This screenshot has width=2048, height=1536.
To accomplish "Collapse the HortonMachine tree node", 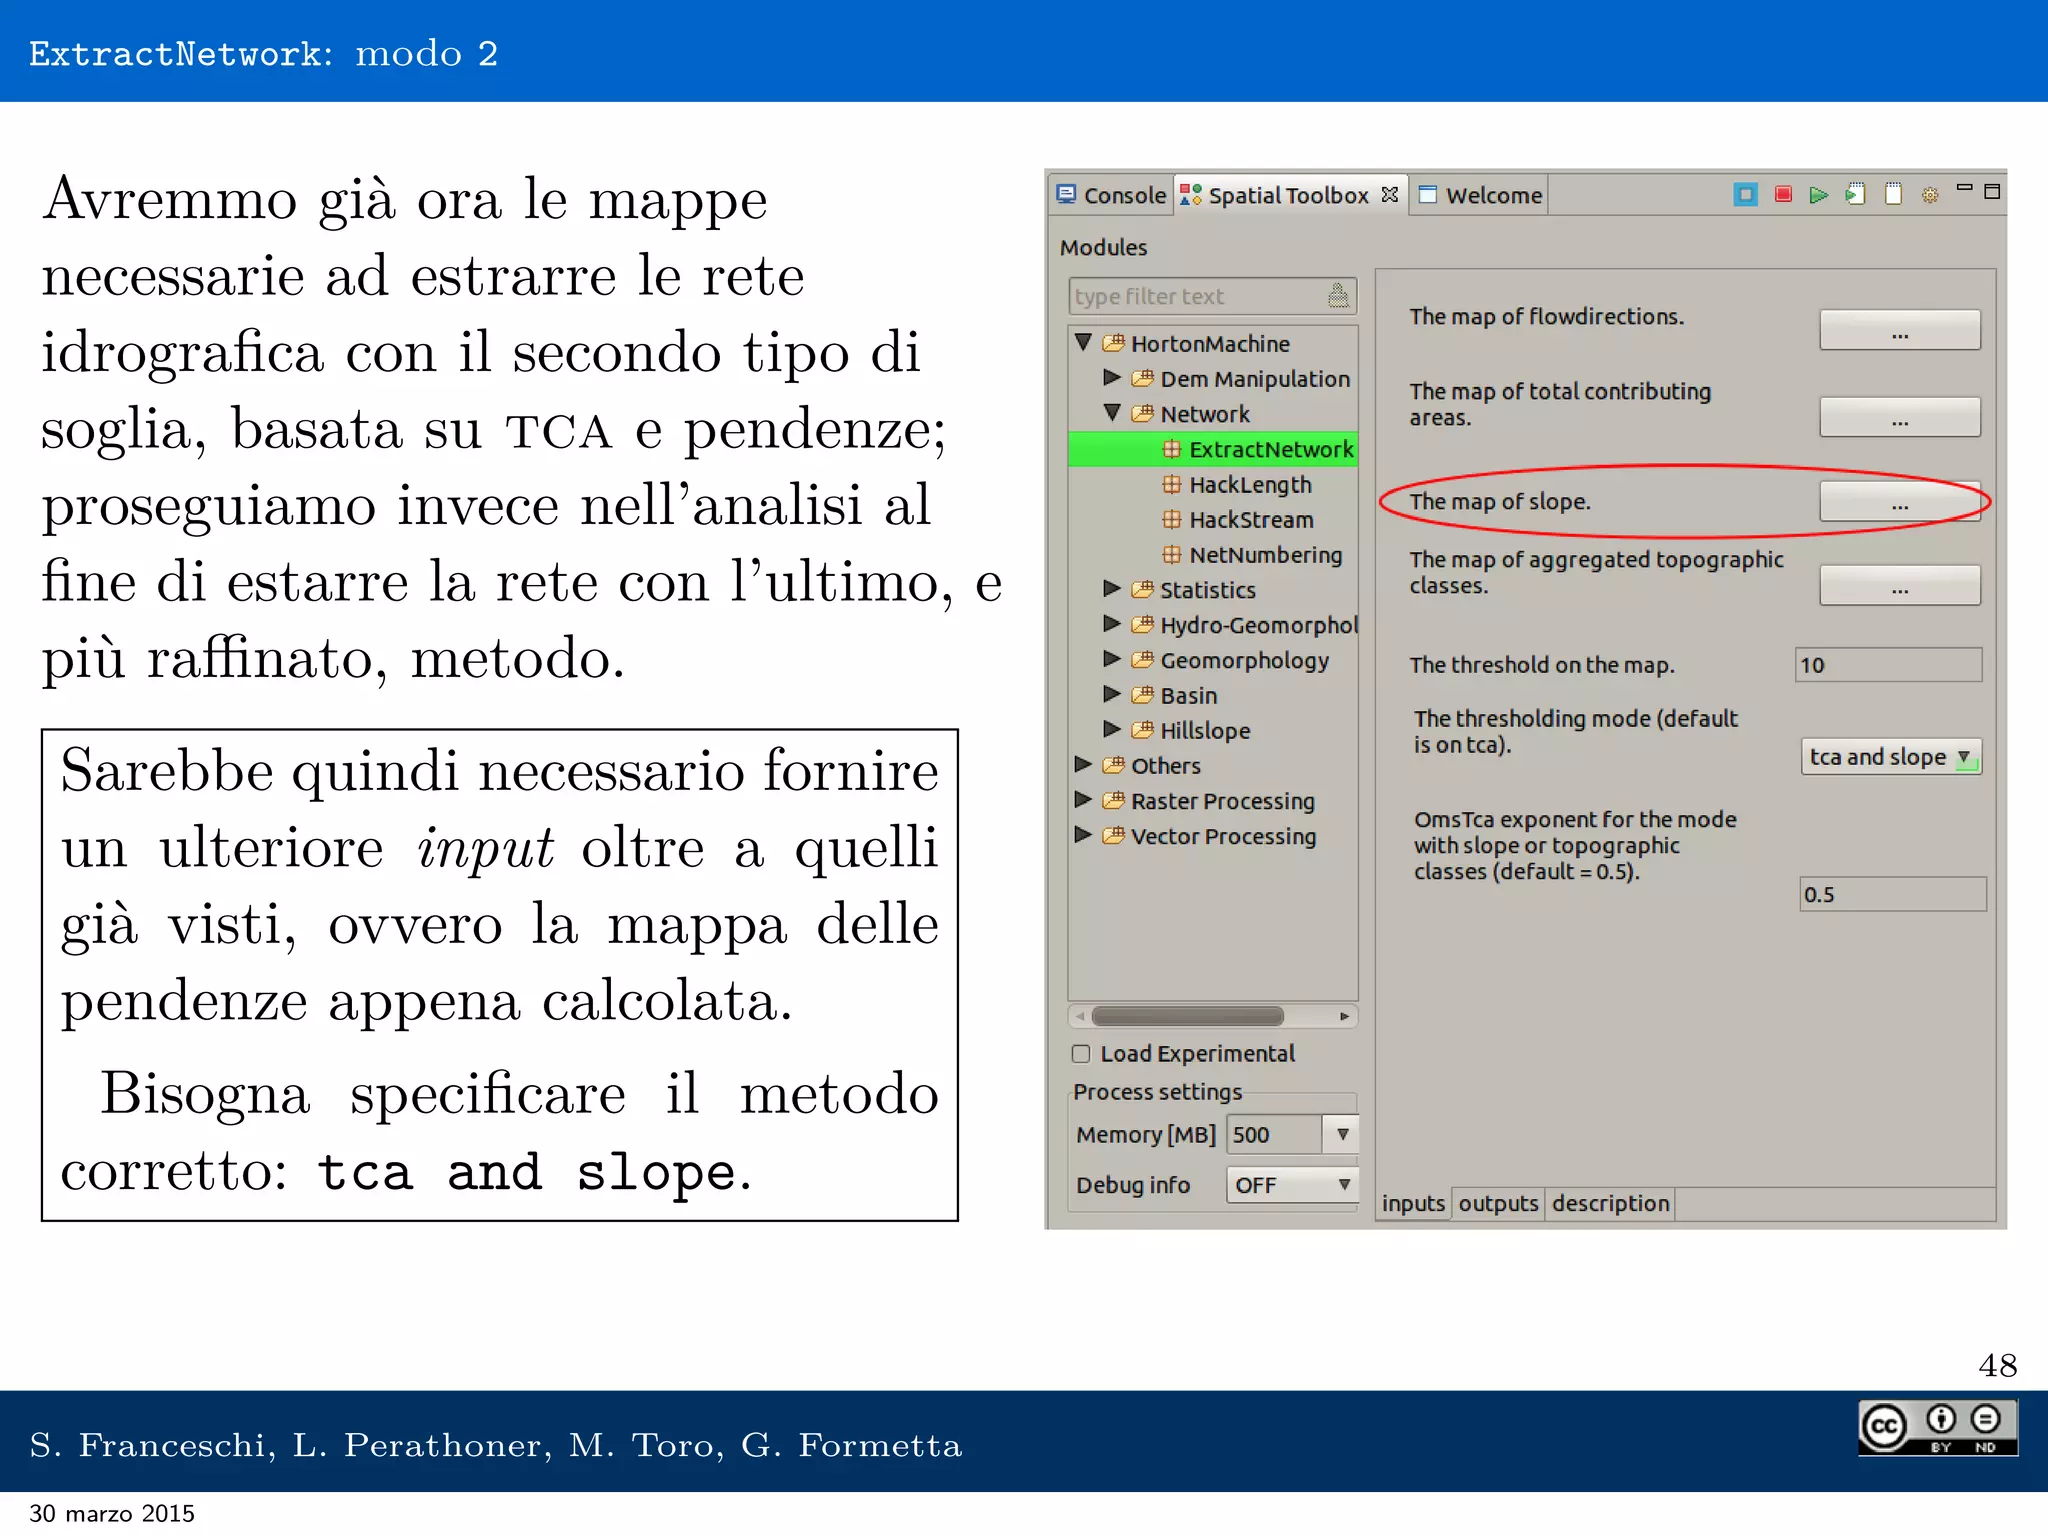I will pos(1083,342).
